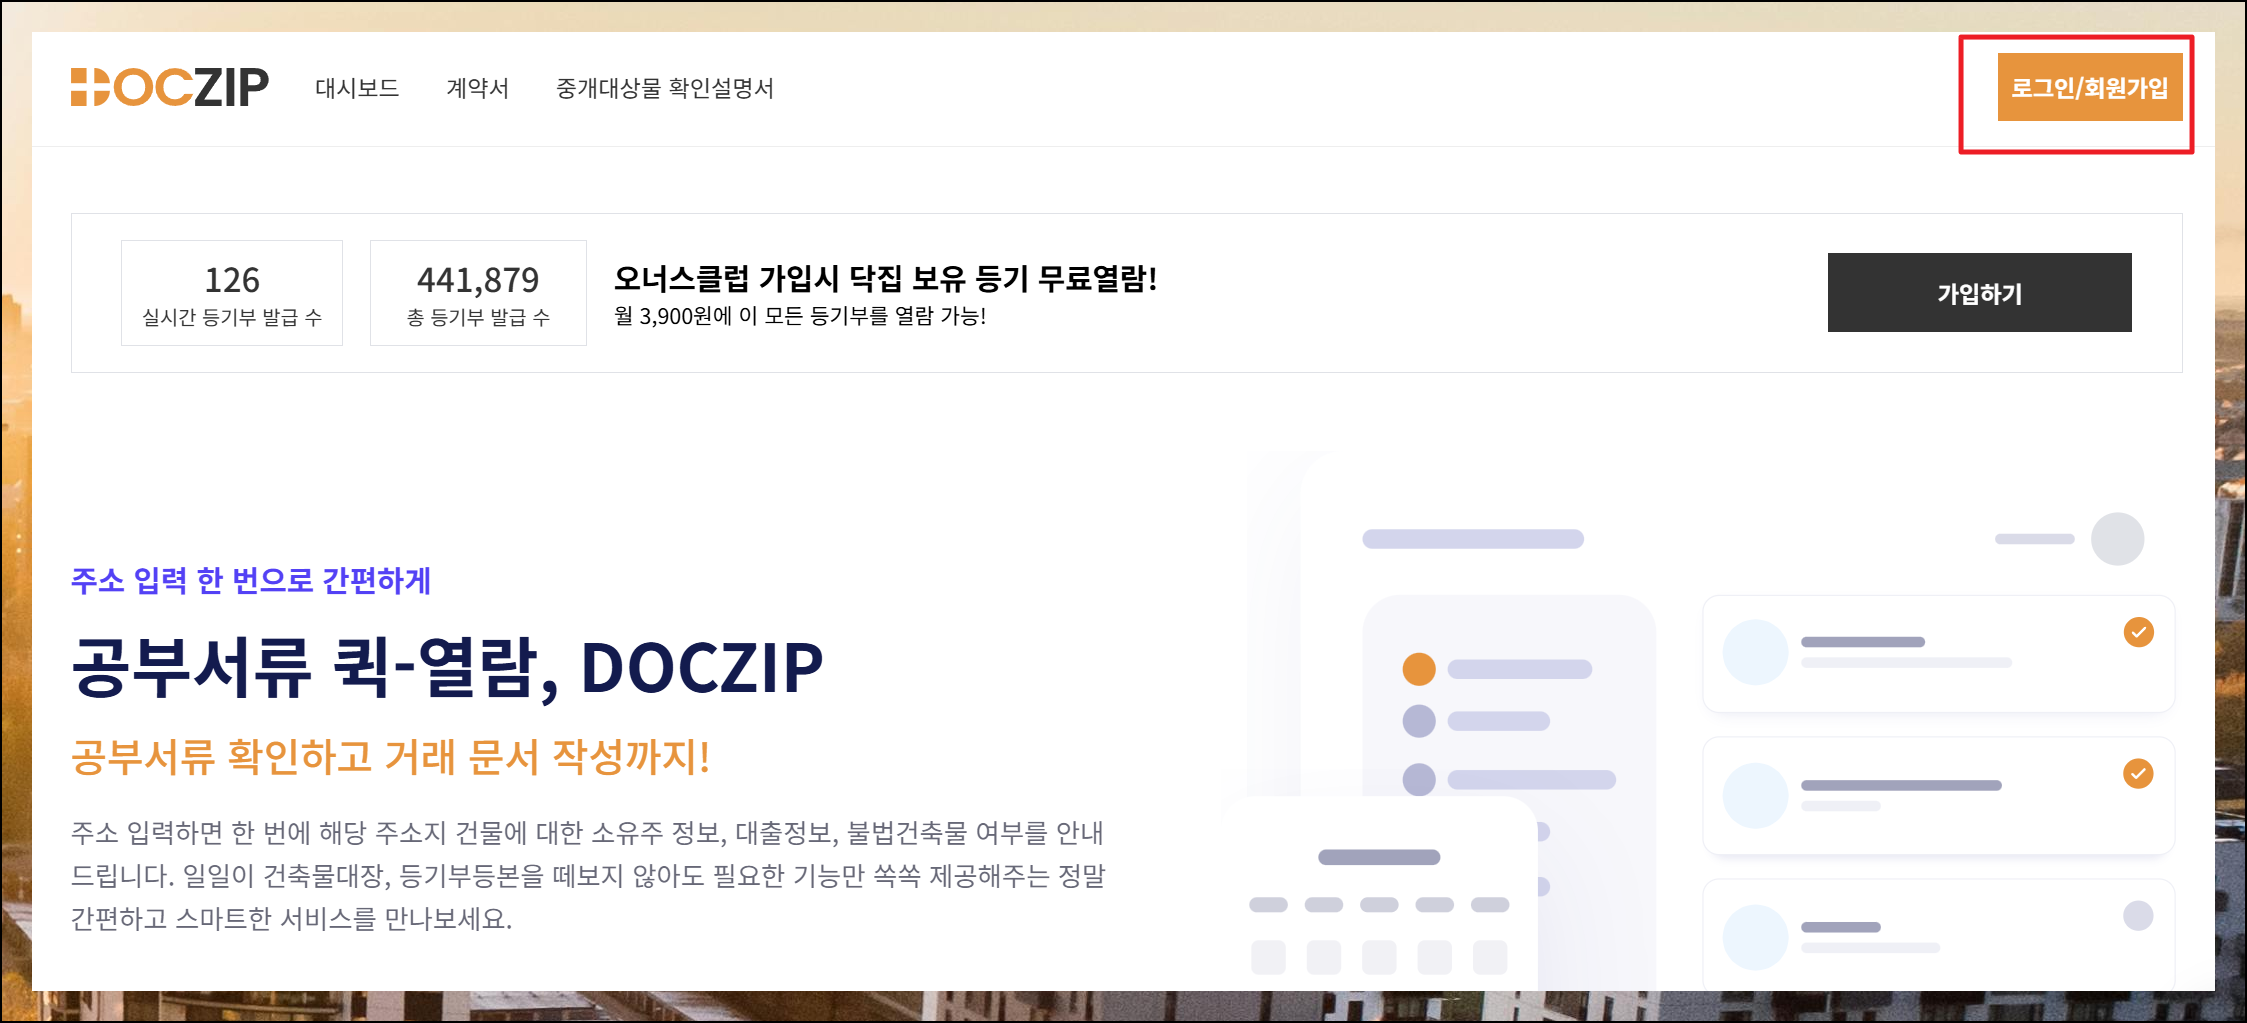The image size is (2247, 1023).
Task: Click the dark 가입하기 button
Action: click(x=1979, y=293)
